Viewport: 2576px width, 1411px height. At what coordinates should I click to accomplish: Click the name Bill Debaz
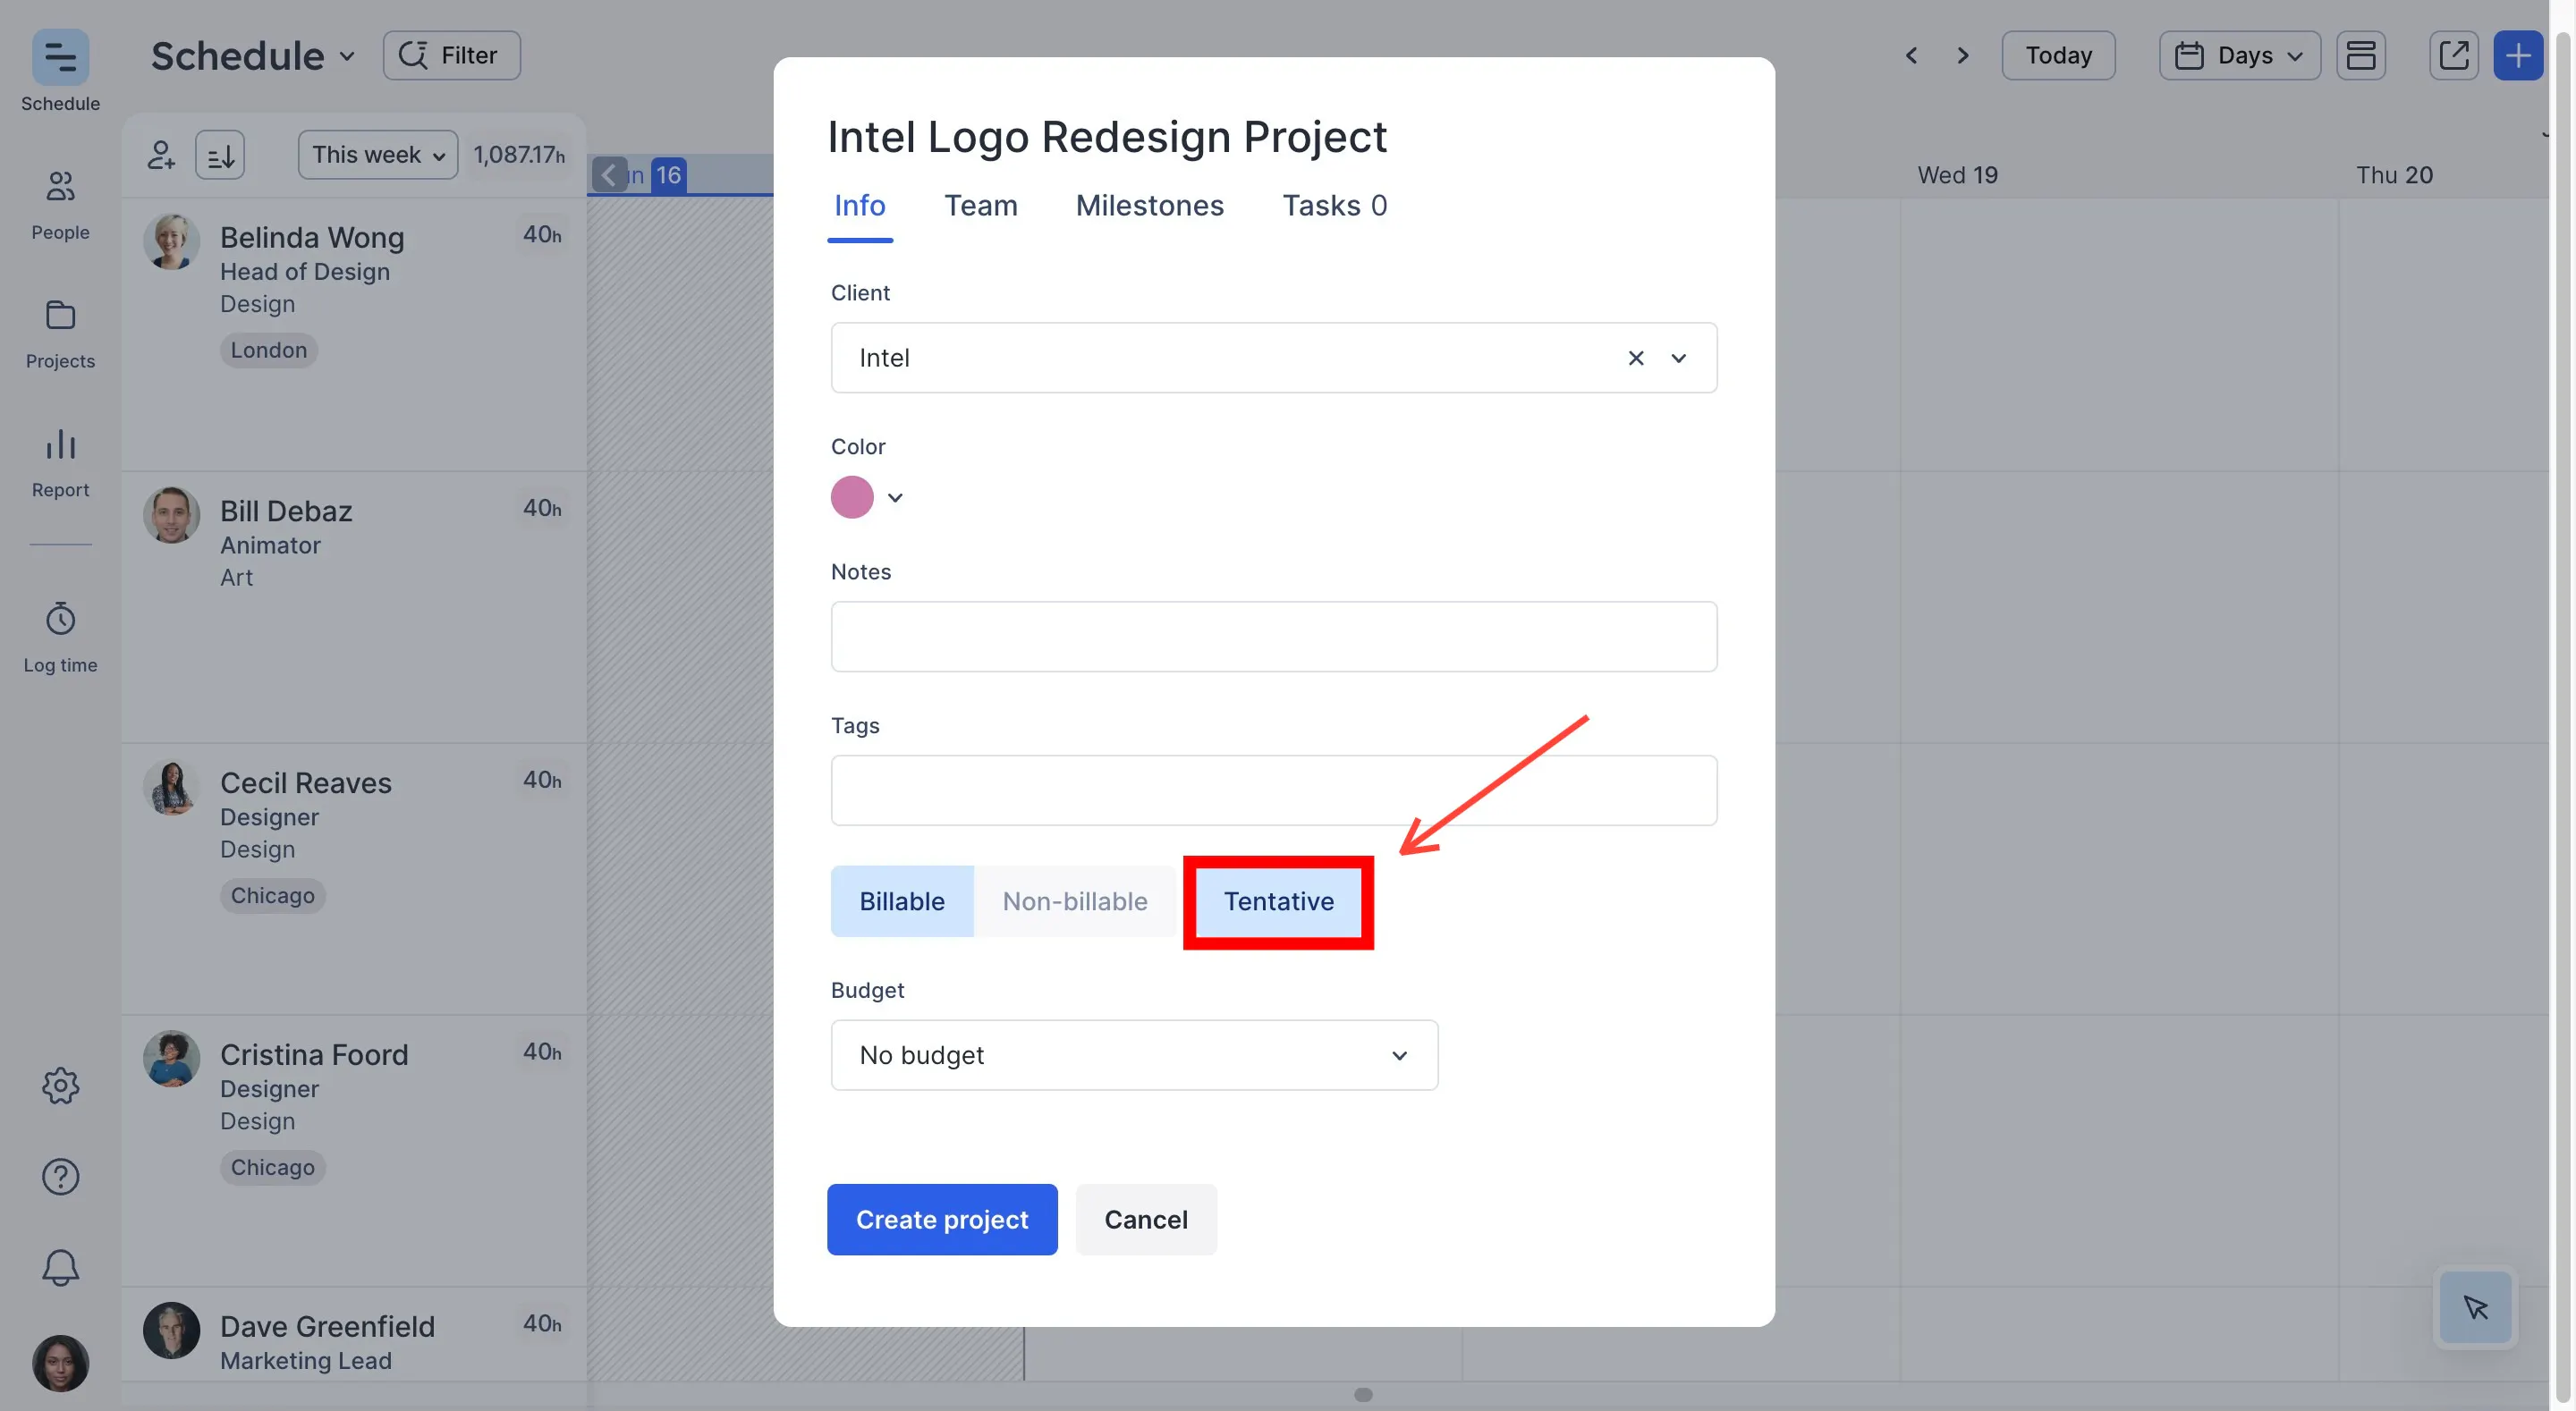pyautogui.click(x=286, y=511)
